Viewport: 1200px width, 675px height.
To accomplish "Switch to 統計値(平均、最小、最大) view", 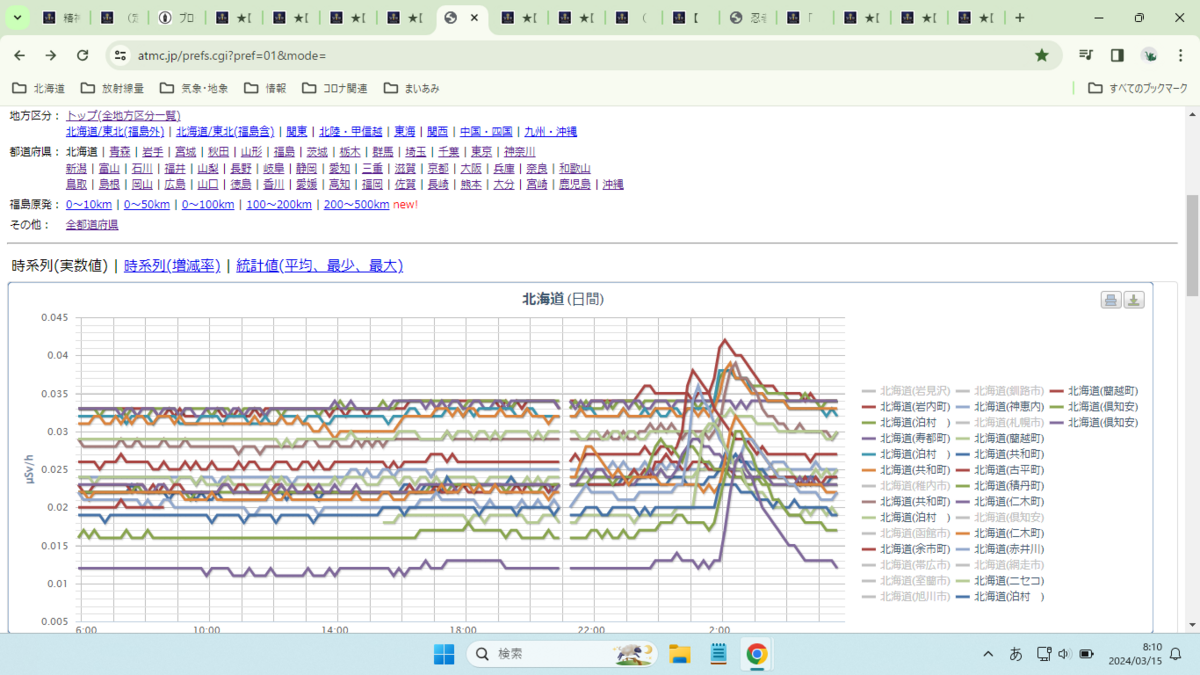I will pyautogui.click(x=319, y=266).
